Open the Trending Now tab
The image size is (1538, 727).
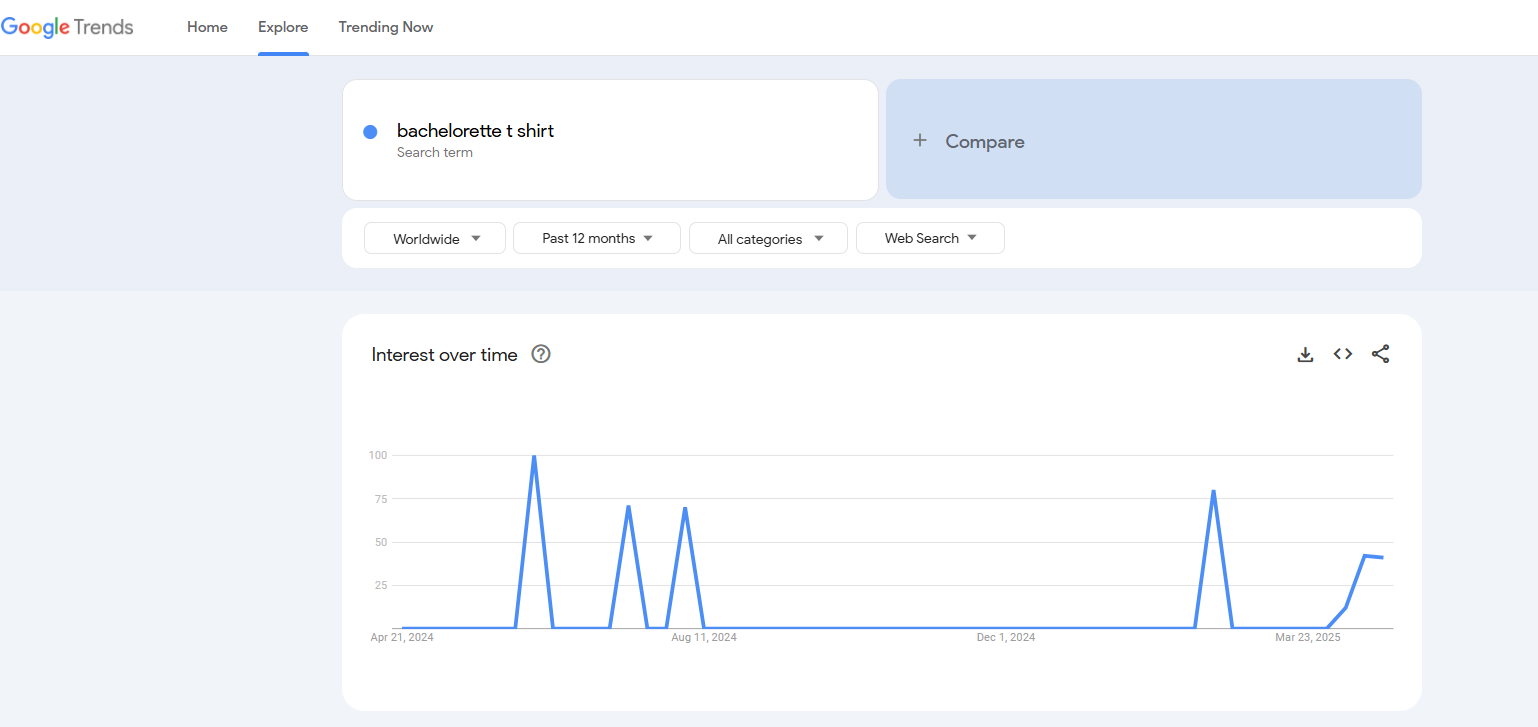(386, 27)
